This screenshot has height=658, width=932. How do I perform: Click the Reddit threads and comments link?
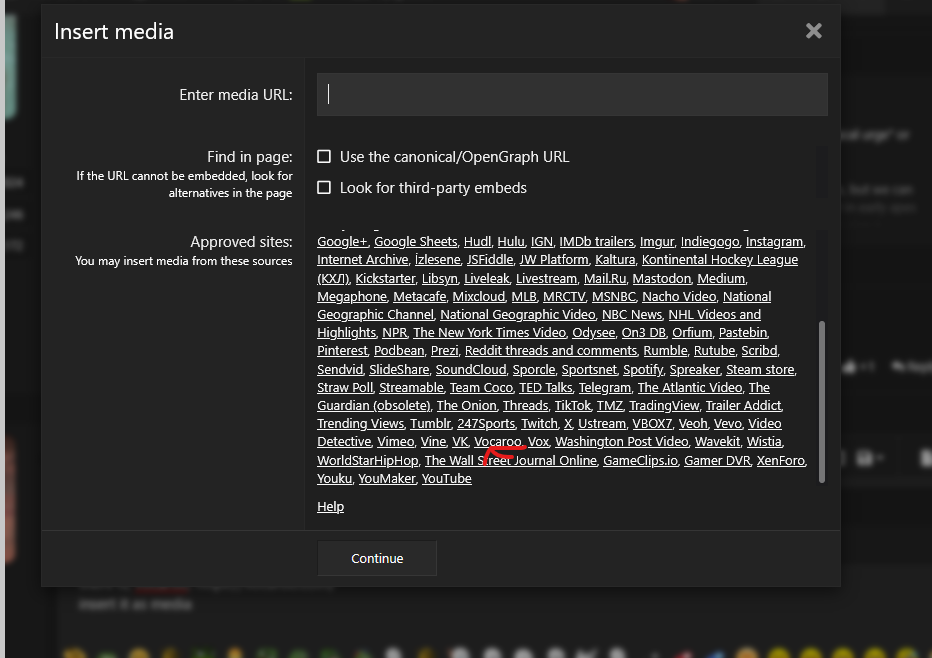click(551, 351)
